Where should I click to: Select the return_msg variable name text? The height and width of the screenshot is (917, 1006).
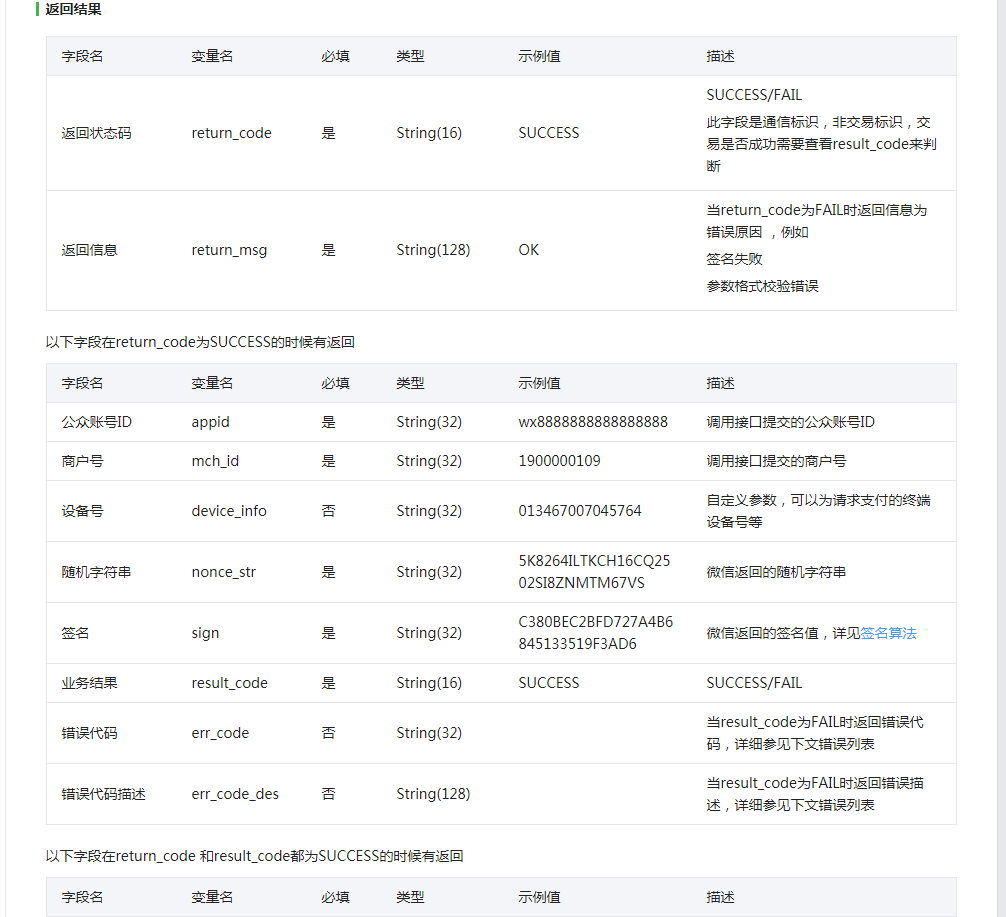(x=229, y=250)
